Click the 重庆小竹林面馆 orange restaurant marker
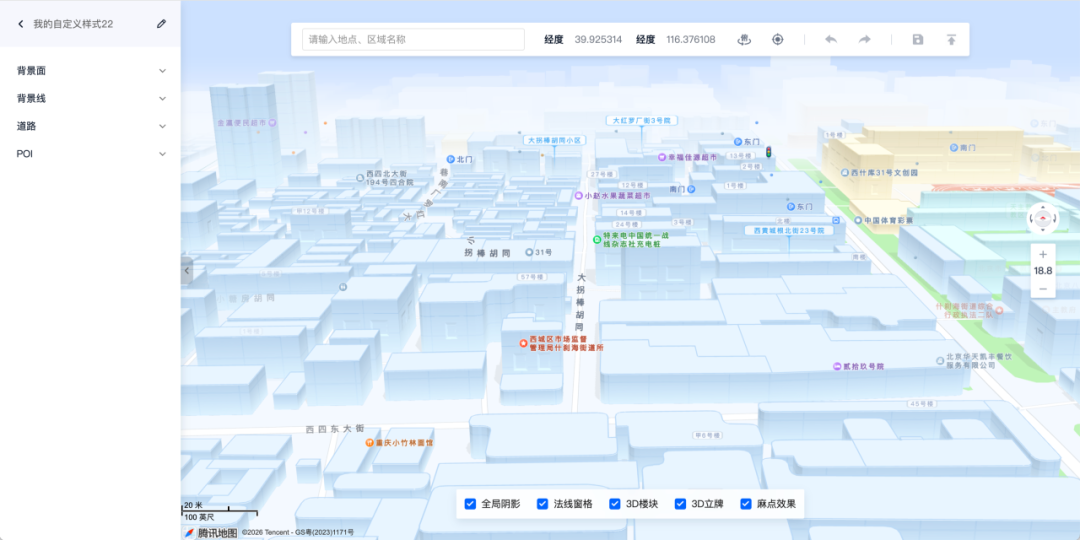 369,443
